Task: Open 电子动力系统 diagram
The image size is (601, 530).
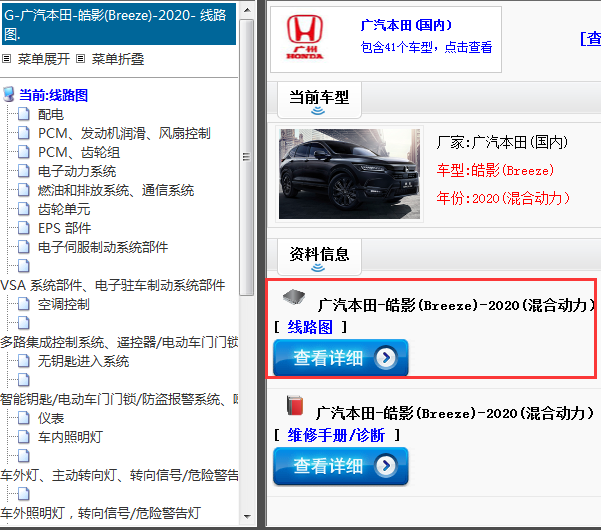Action: tap(77, 171)
